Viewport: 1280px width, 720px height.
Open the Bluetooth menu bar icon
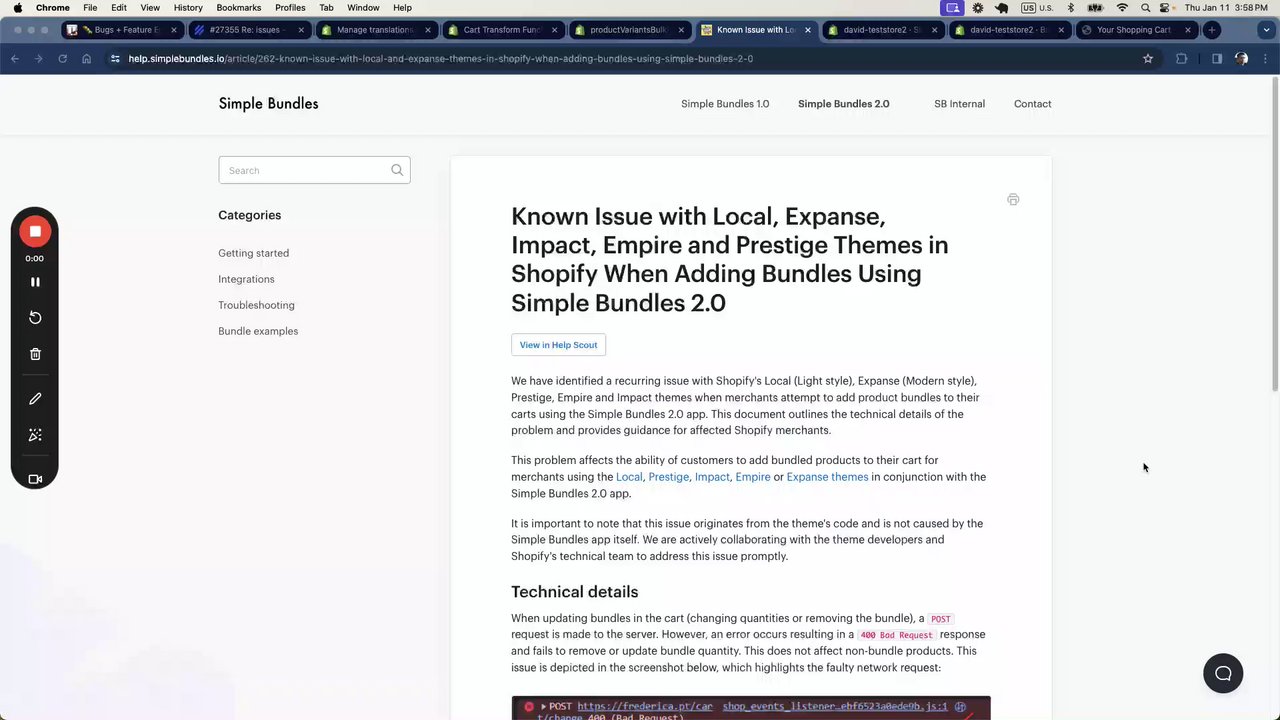1071,7
